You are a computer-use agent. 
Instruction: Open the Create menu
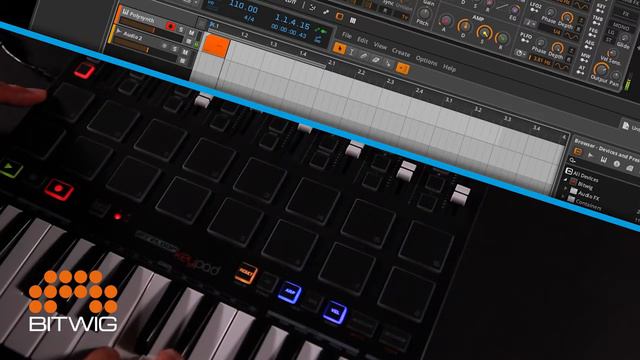click(x=401, y=53)
